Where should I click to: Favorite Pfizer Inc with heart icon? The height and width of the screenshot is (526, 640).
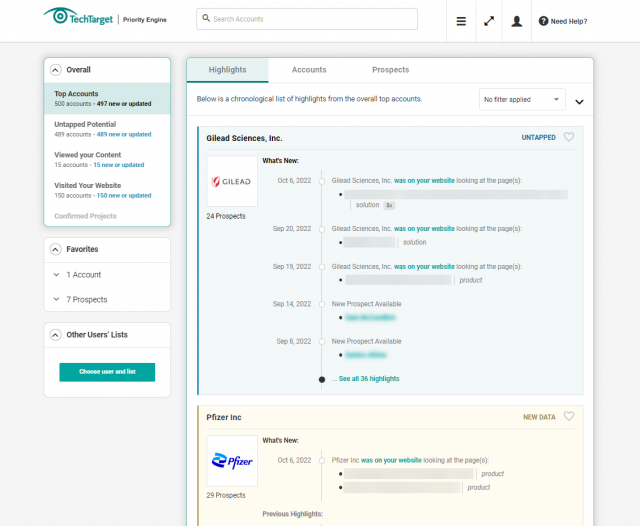click(569, 416)
